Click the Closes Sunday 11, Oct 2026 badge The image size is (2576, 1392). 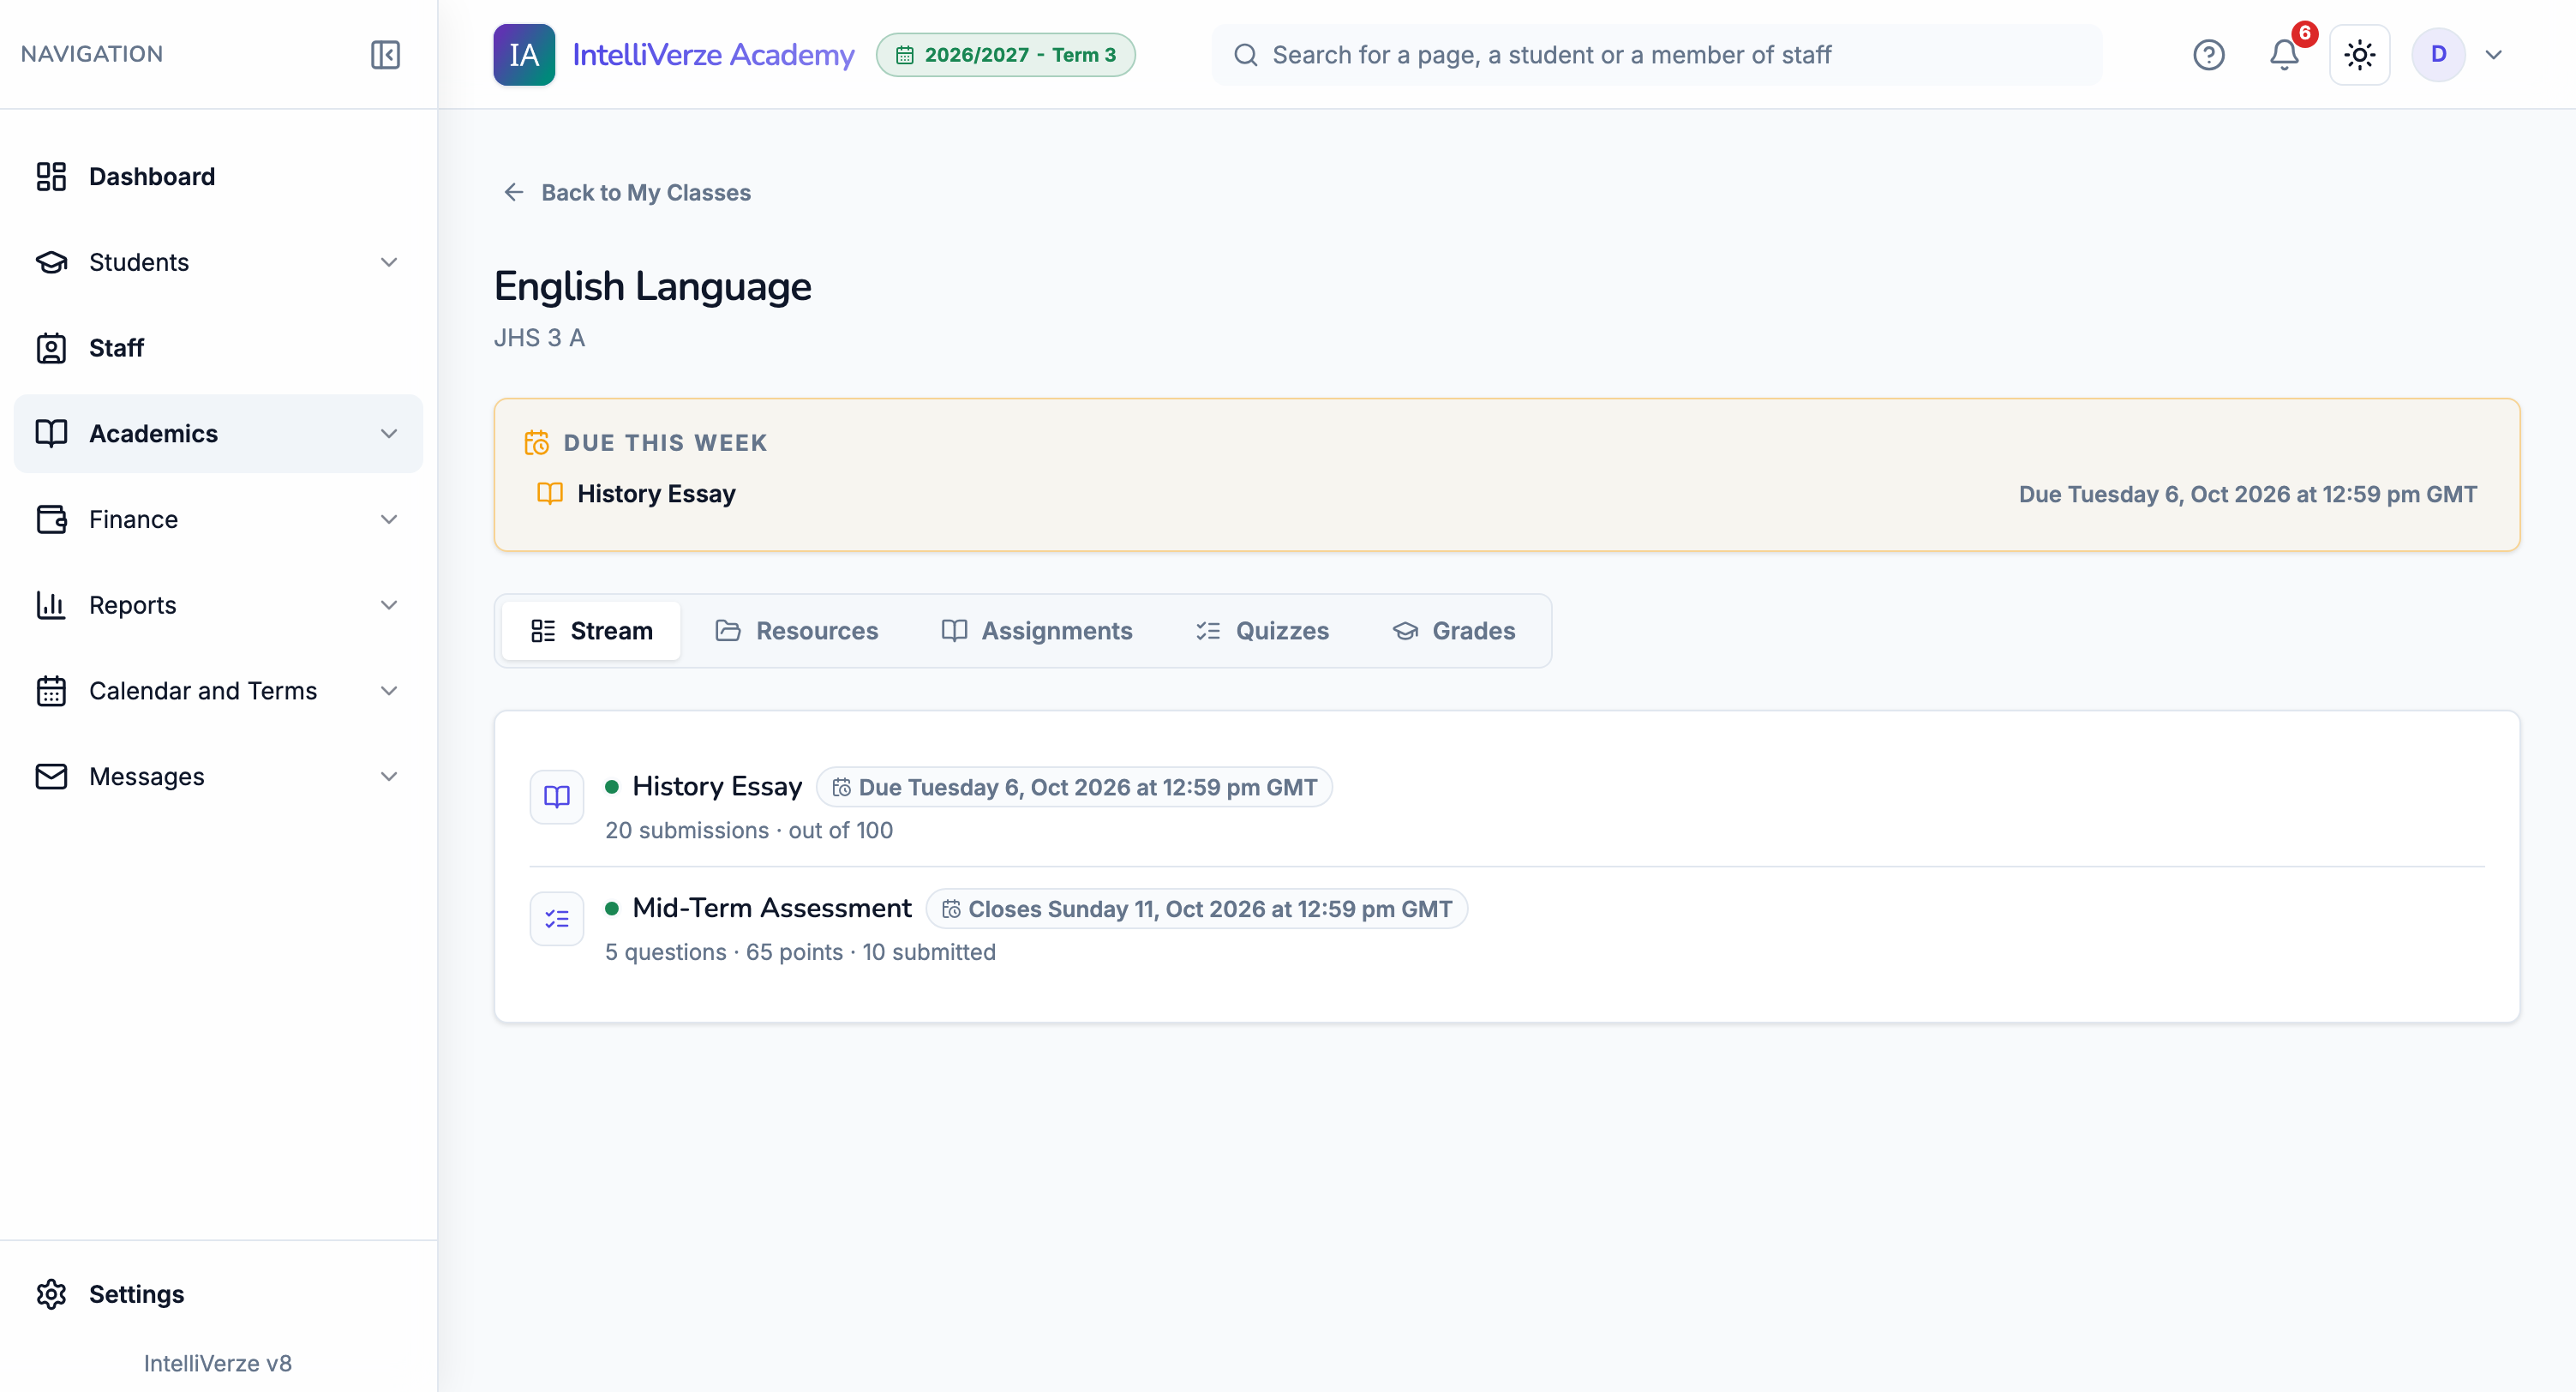click(1197, 909)
